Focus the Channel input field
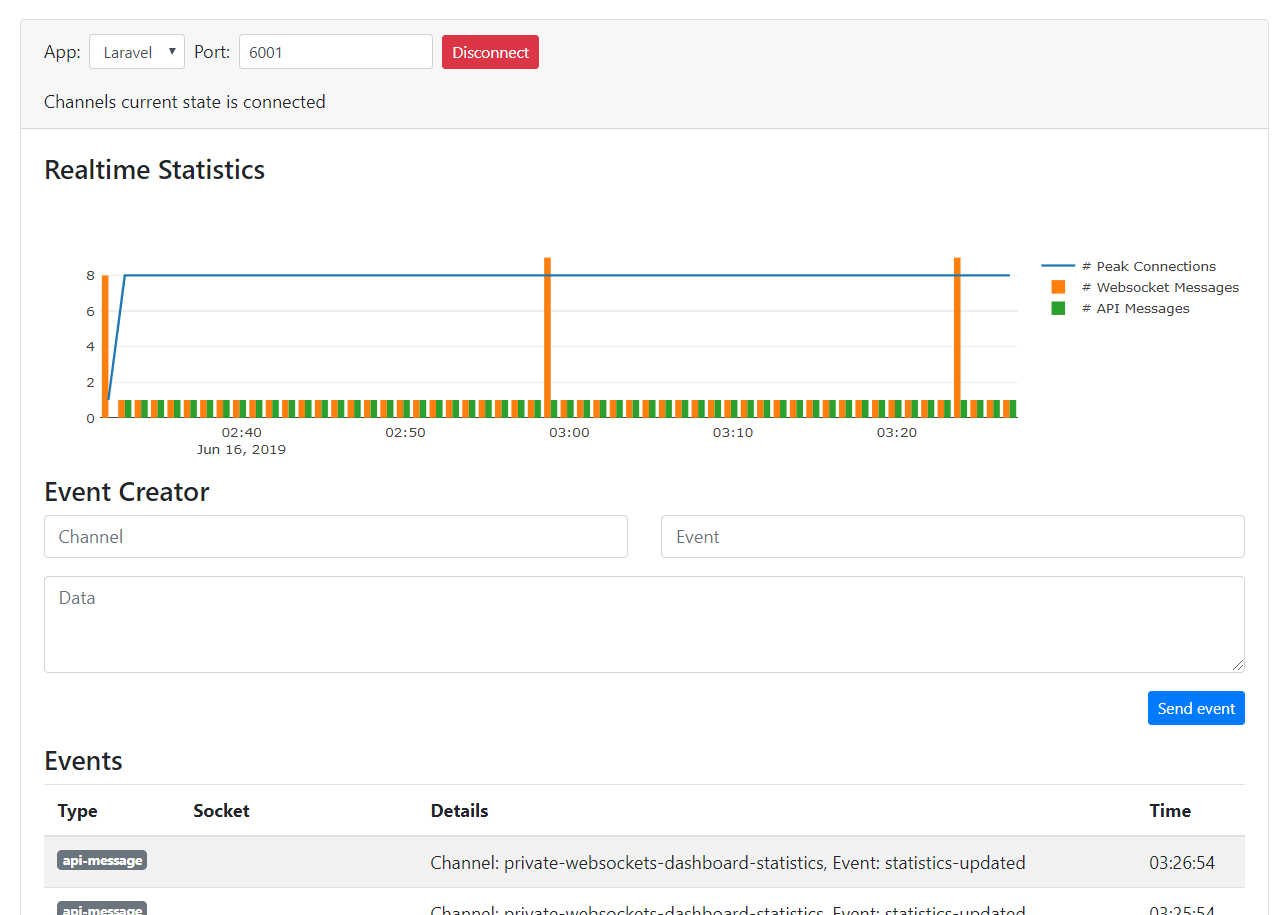The image size is (1286, 915). (x=336, y=537)
